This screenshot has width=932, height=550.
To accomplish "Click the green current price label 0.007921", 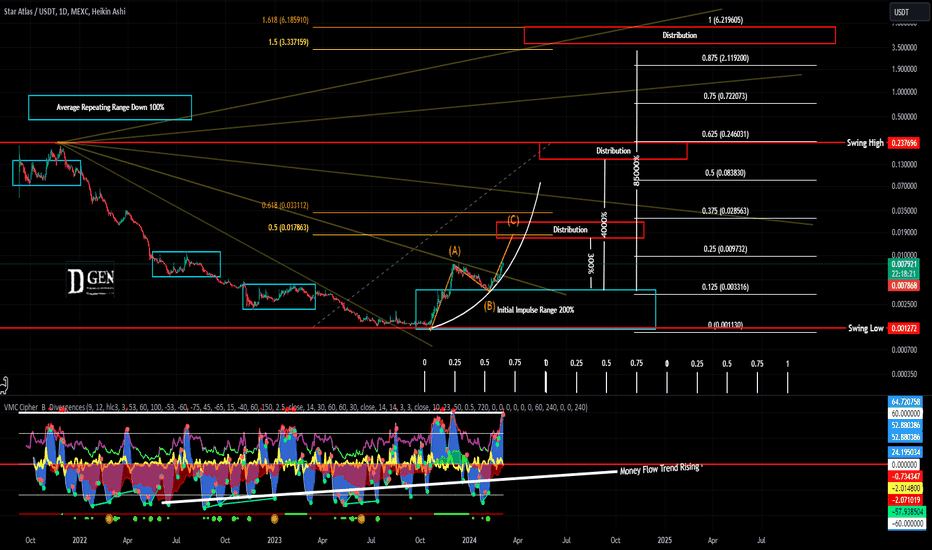I will click(x=904, y=263).
